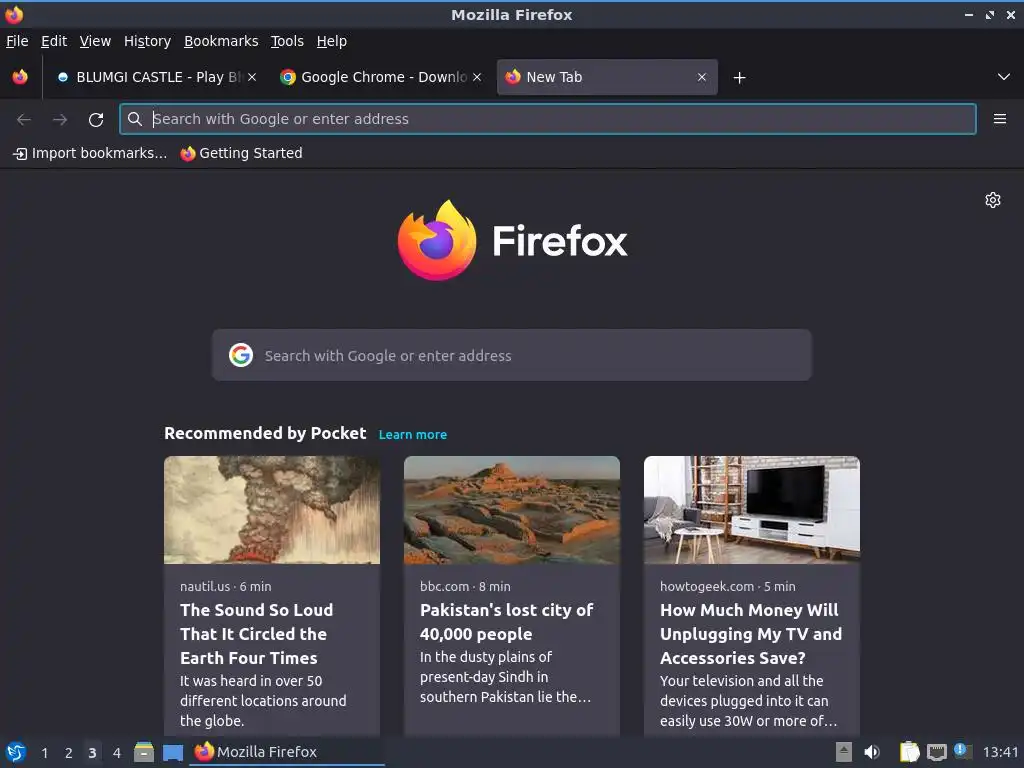The width and height of the screenshot is (1024, 768).
Task: Open the file manager taskbar icon
Action: 144,752
